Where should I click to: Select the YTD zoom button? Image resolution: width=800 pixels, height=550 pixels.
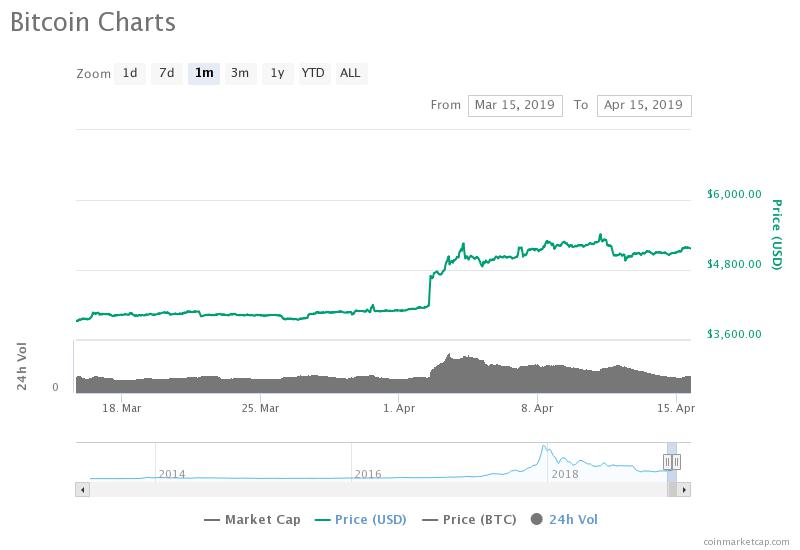[313, 73]
